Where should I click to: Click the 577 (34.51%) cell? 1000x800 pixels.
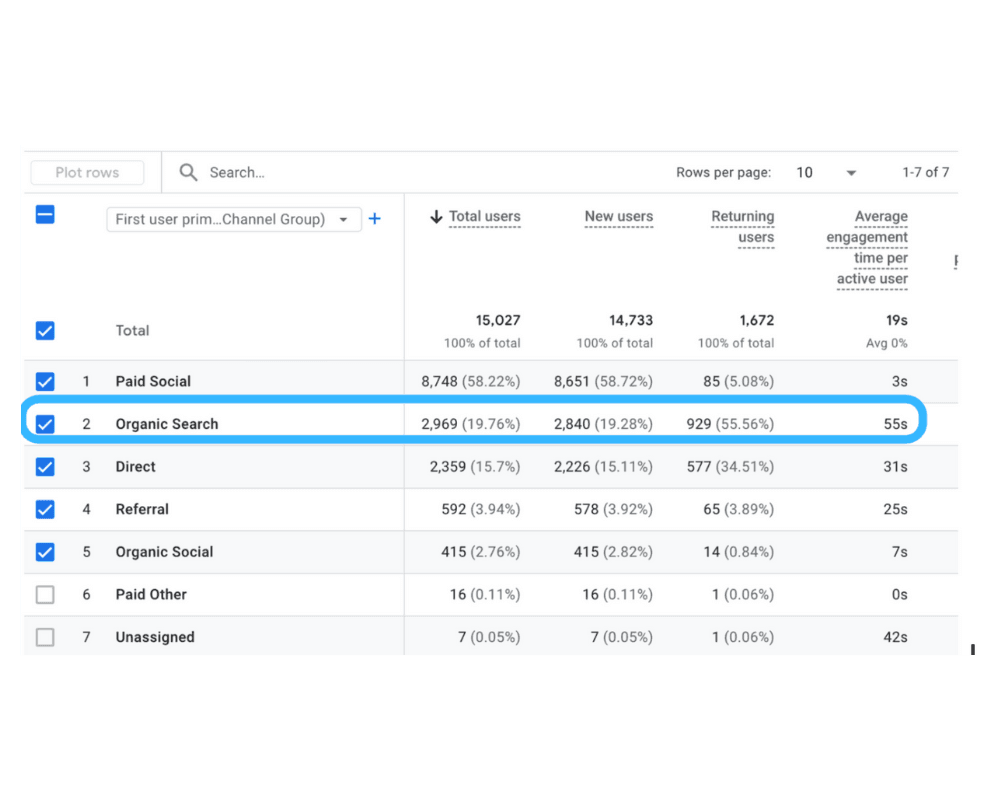(730, 467)
